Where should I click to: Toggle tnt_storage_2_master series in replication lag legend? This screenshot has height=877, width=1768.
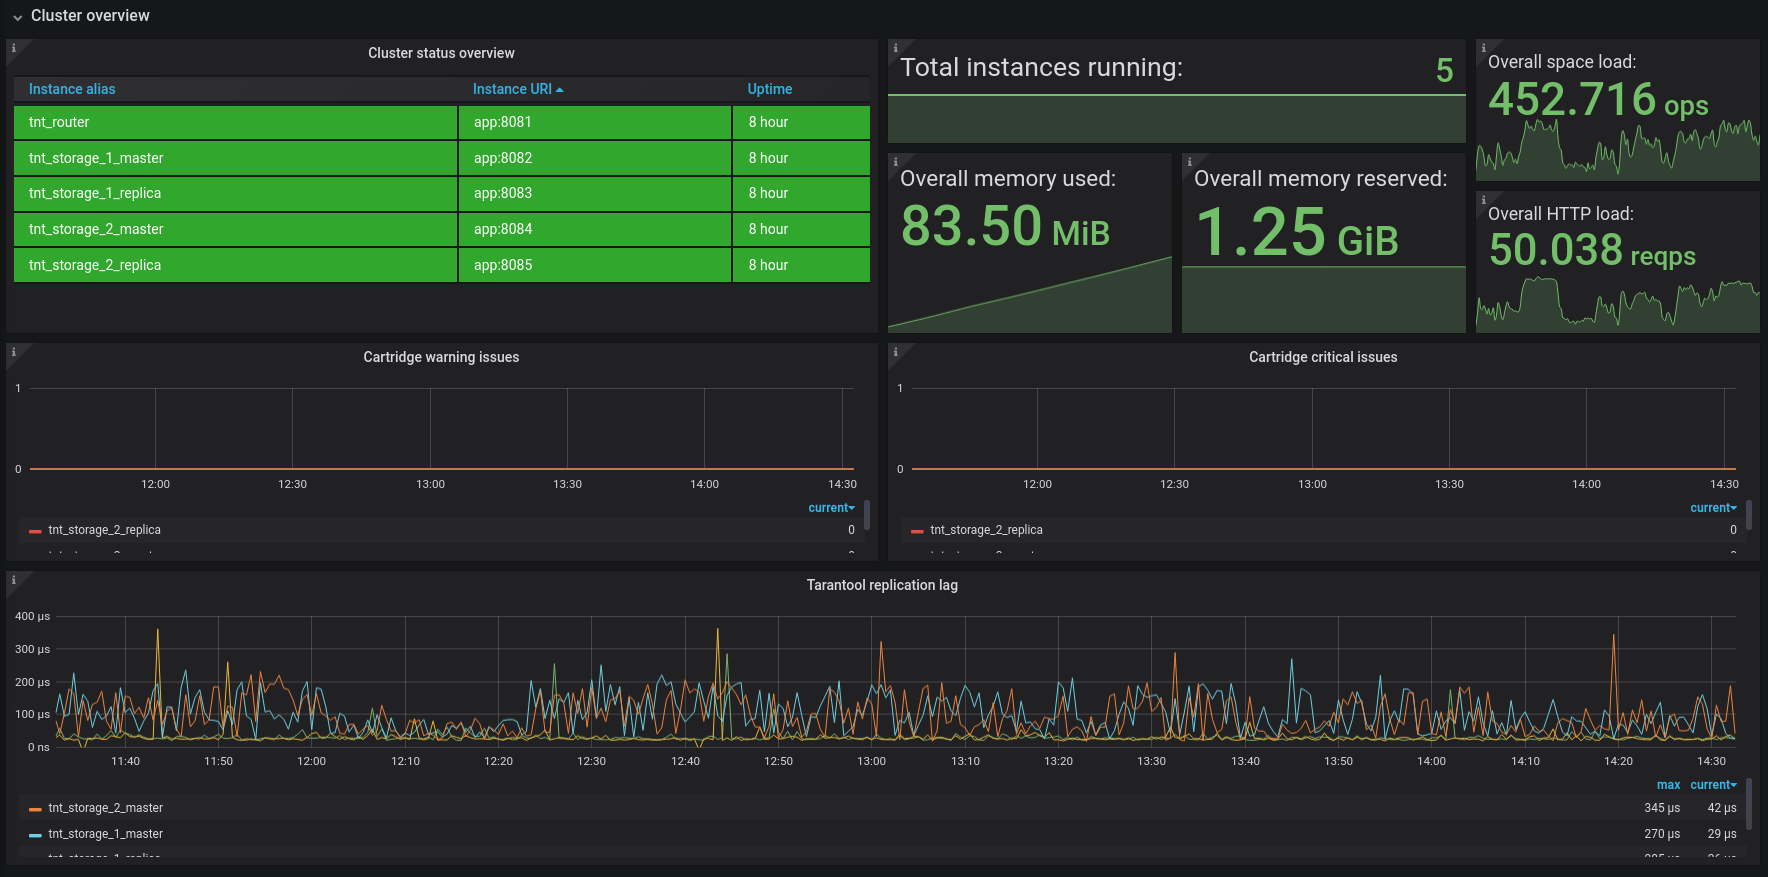105,808
